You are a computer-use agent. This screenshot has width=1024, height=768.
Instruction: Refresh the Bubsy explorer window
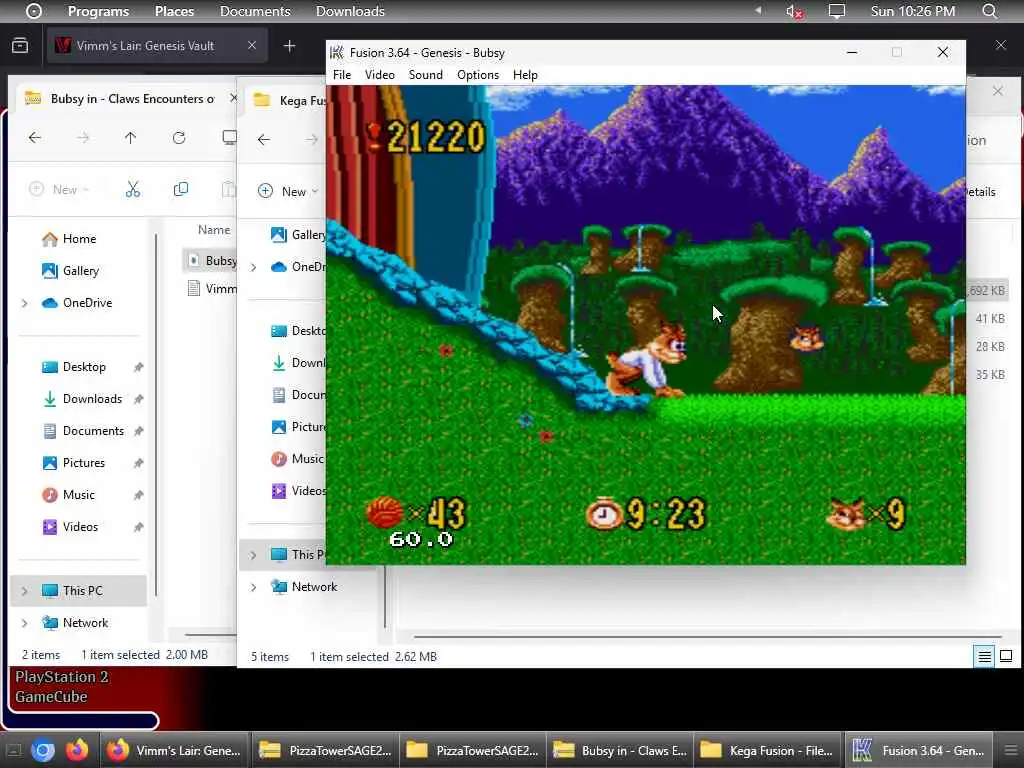[x=179, y=138]
